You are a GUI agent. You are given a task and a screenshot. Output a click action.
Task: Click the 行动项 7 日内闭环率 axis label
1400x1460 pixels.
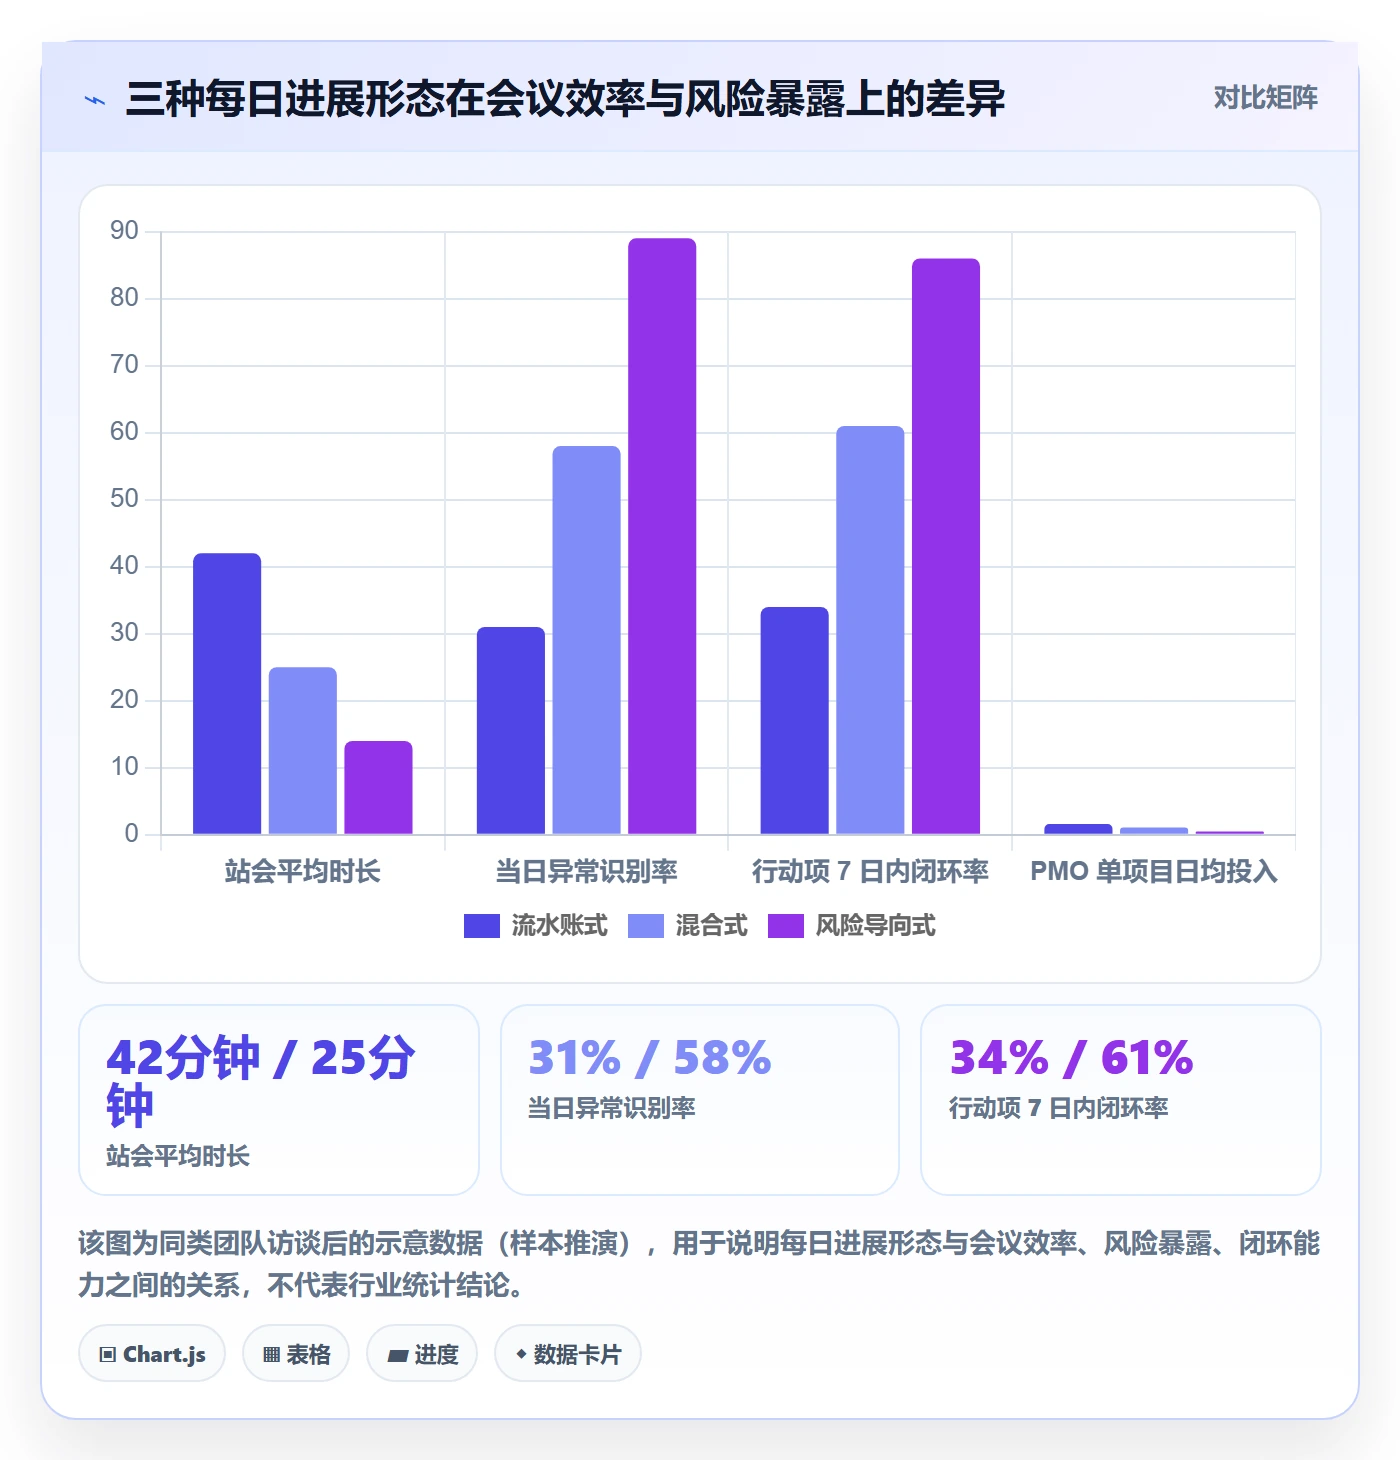(870, 872)
